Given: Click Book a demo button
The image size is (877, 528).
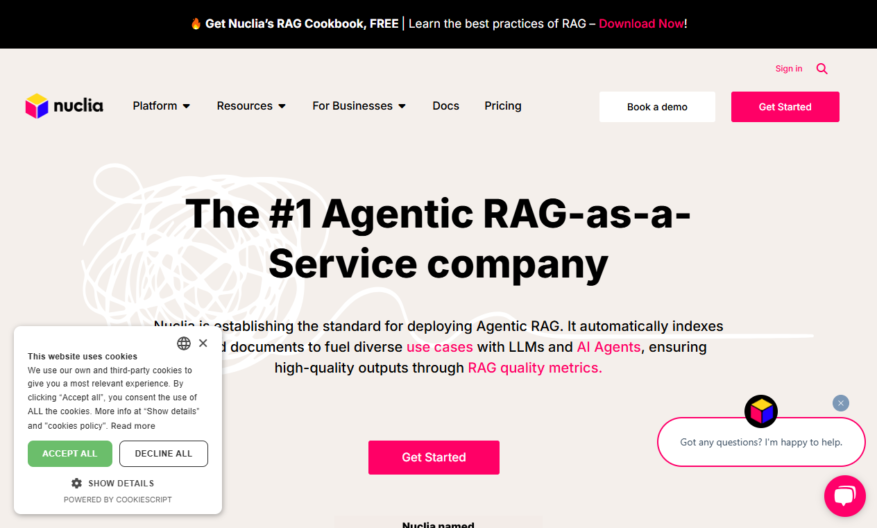Looking at the screenshot, I should point(657,107).
